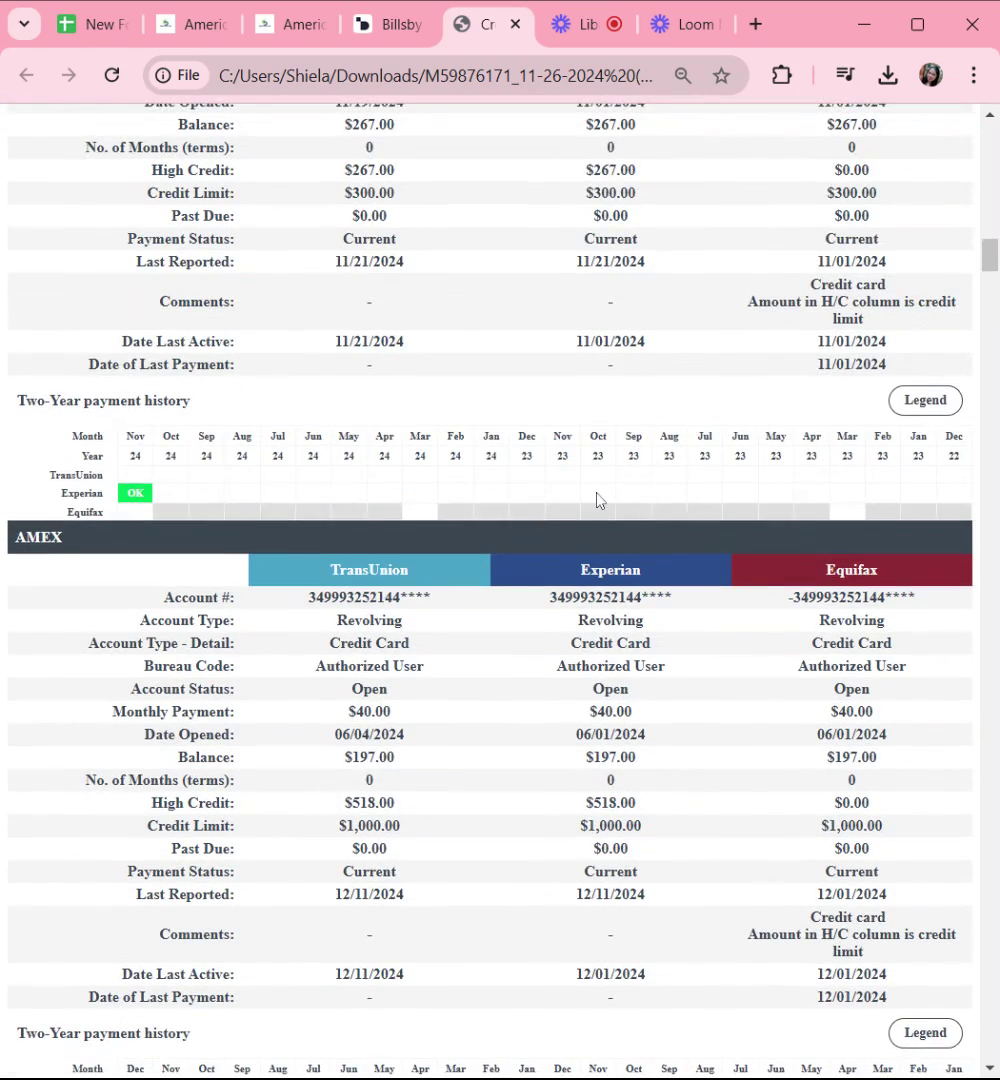The height and width of the screenshot is (1080, 1000).
Task: Bookmark this page with star icon
Action: (x=721, y=75)
